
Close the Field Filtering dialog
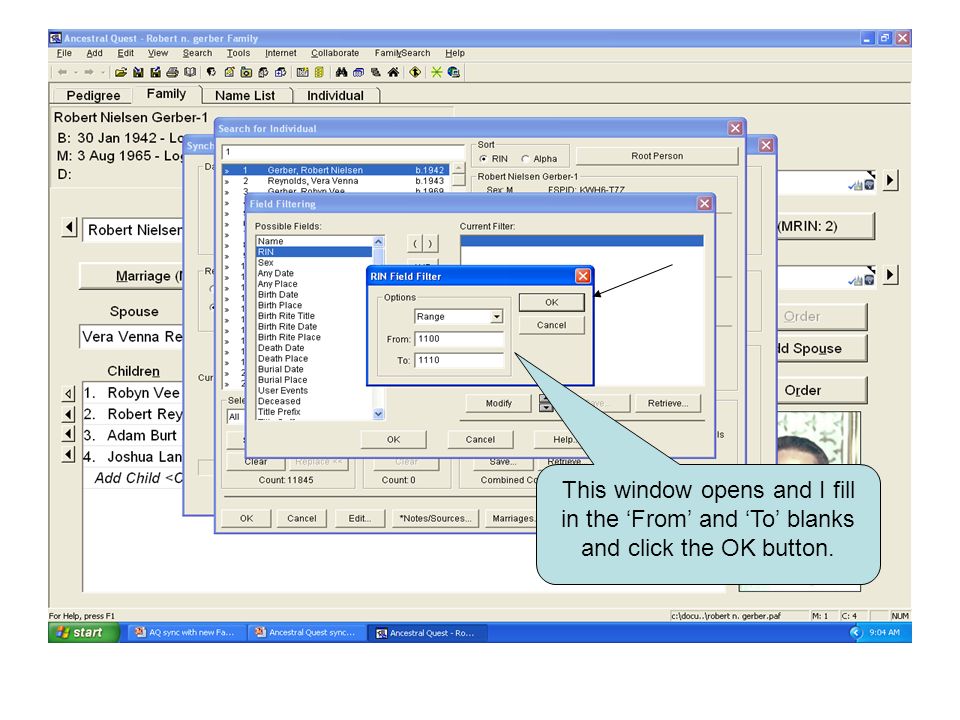(705, 204)
